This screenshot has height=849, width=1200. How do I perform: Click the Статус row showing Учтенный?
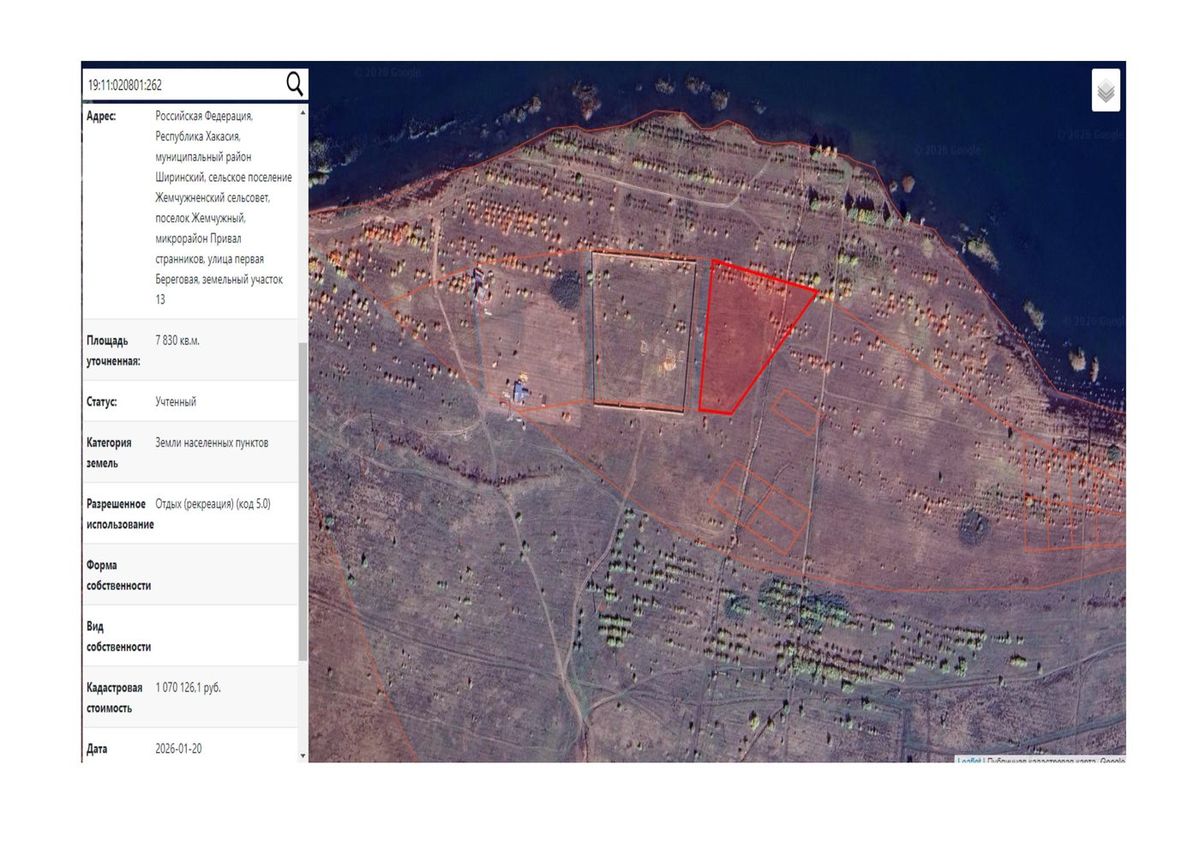(190, 401)
